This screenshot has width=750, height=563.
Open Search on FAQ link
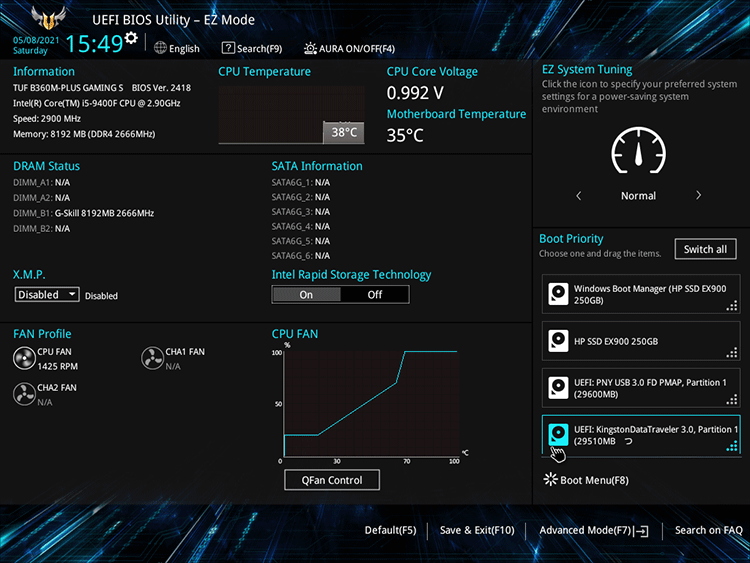pos(708,530)
